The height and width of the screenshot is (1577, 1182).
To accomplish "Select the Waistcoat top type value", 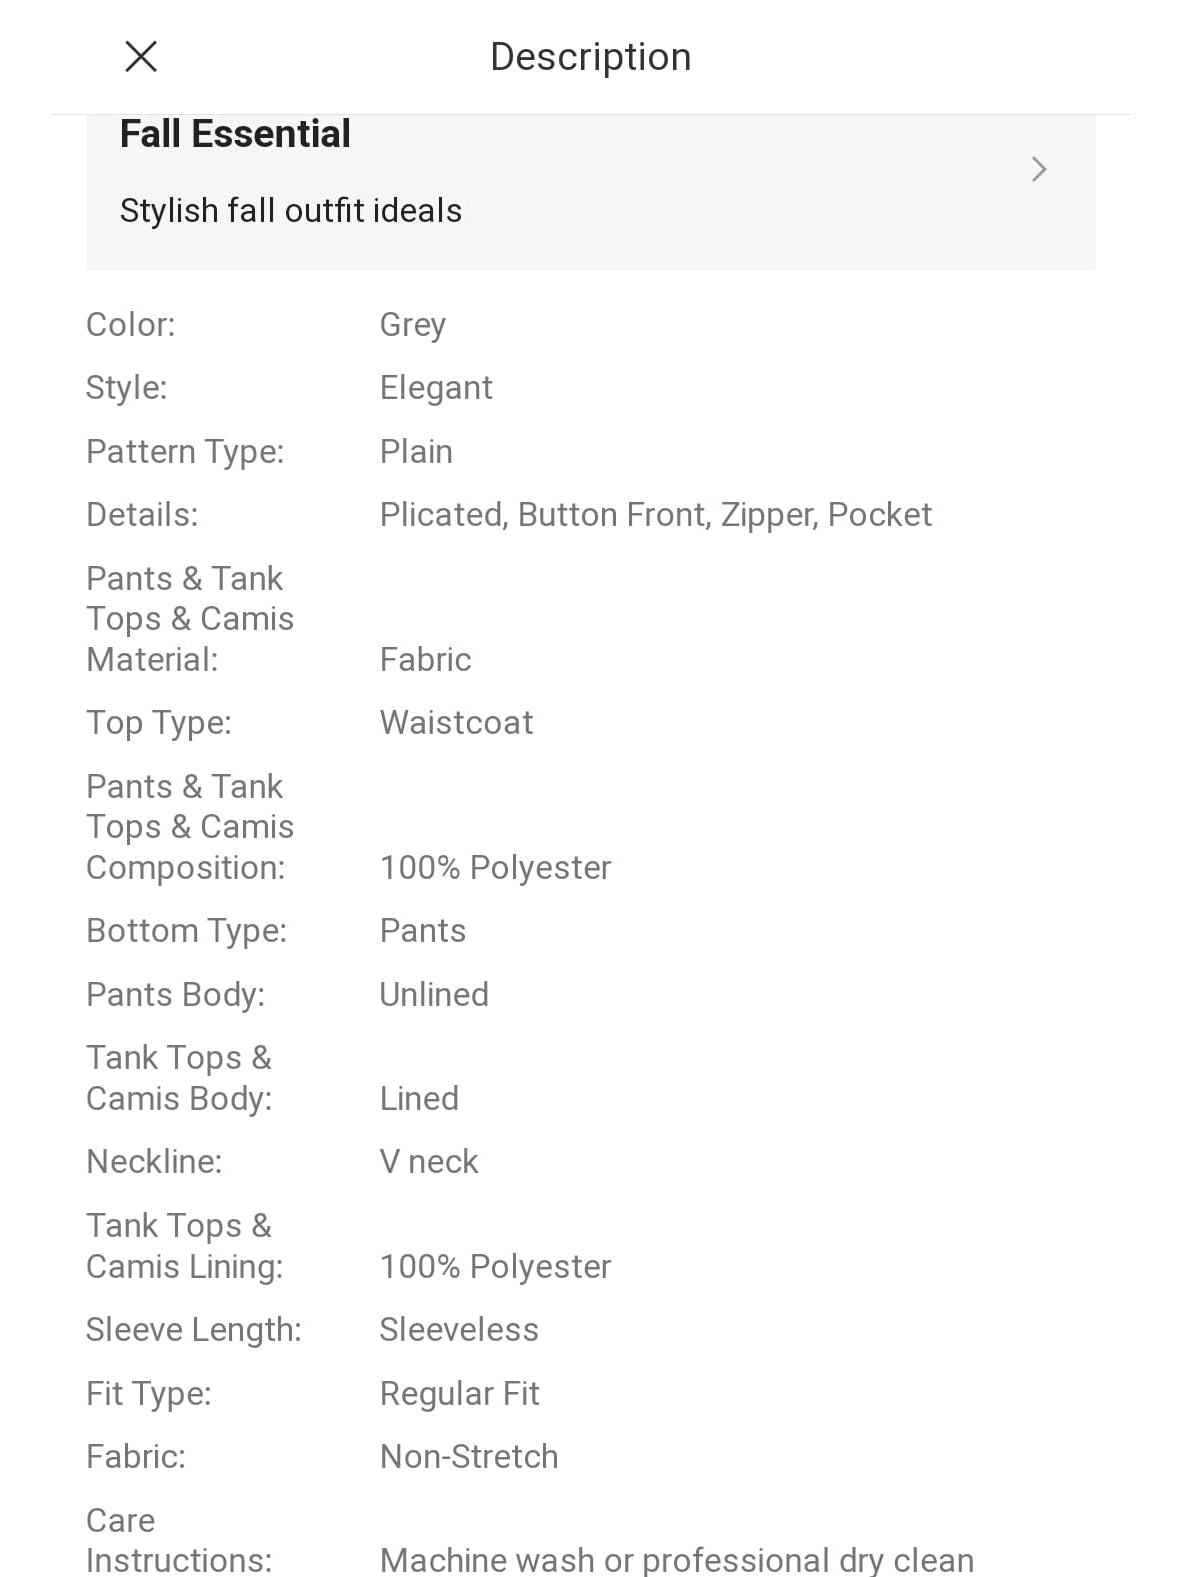I will tap(456, 723).
